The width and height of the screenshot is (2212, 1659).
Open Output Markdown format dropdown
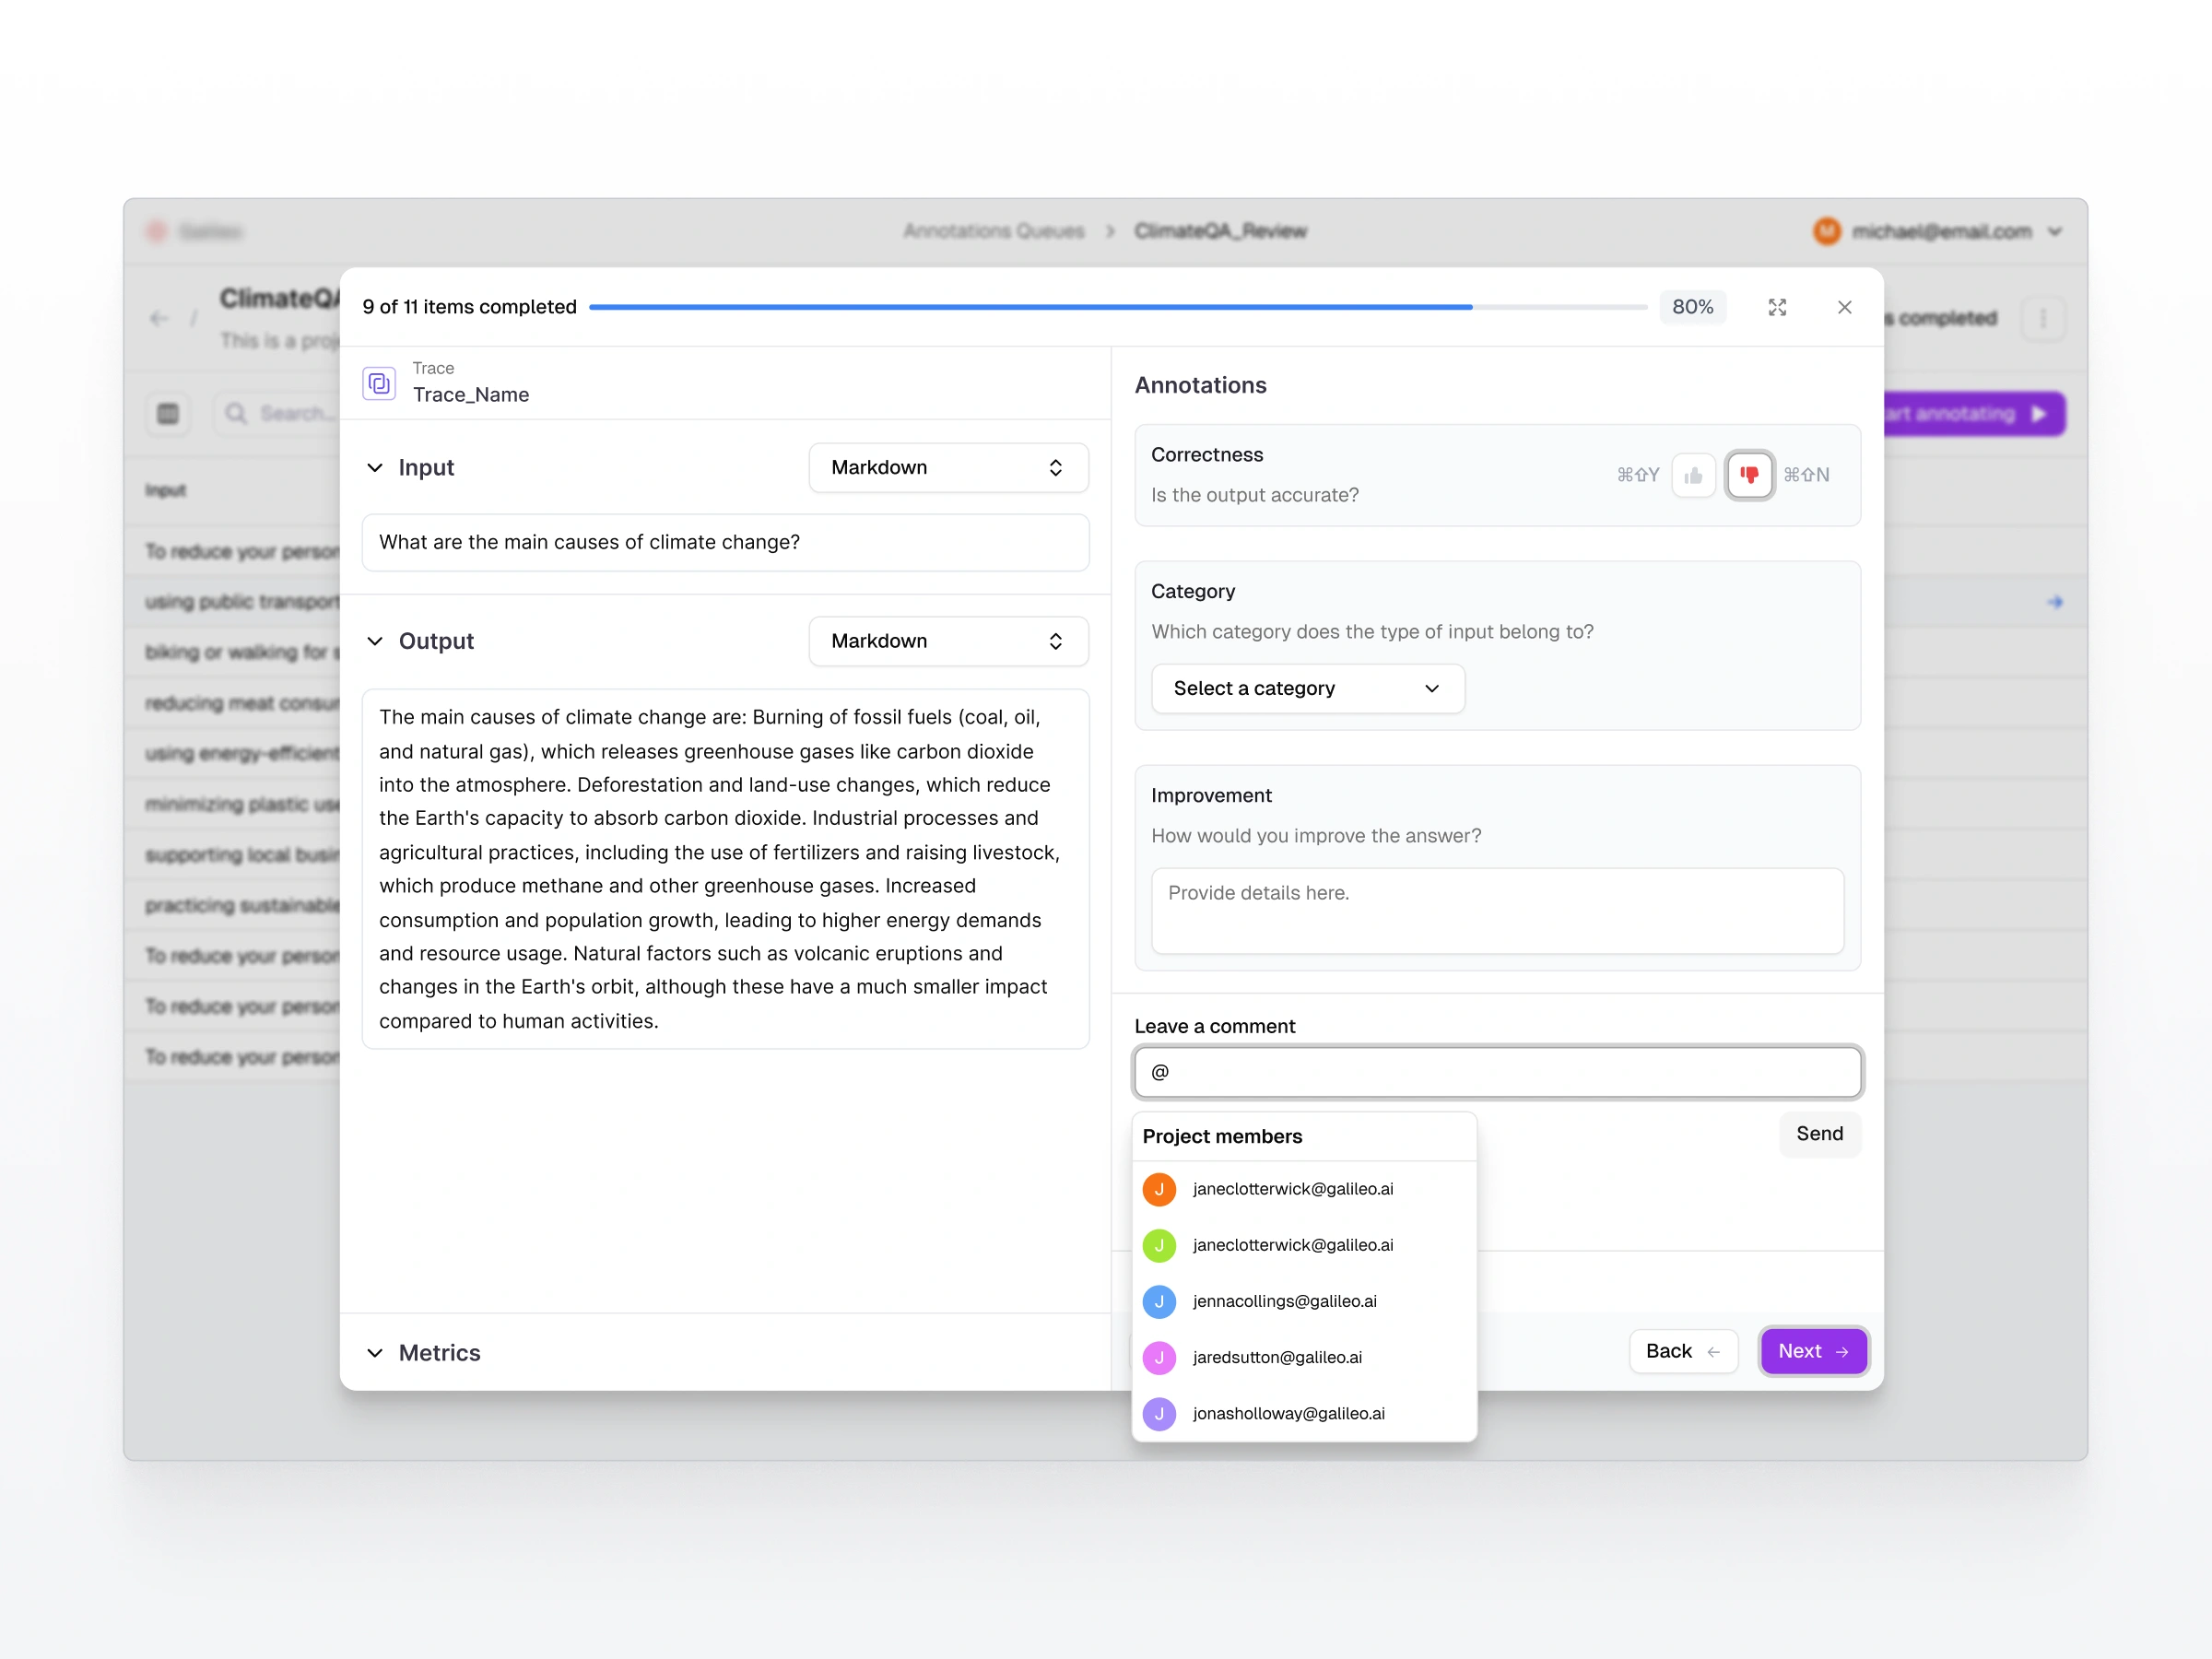947,641
